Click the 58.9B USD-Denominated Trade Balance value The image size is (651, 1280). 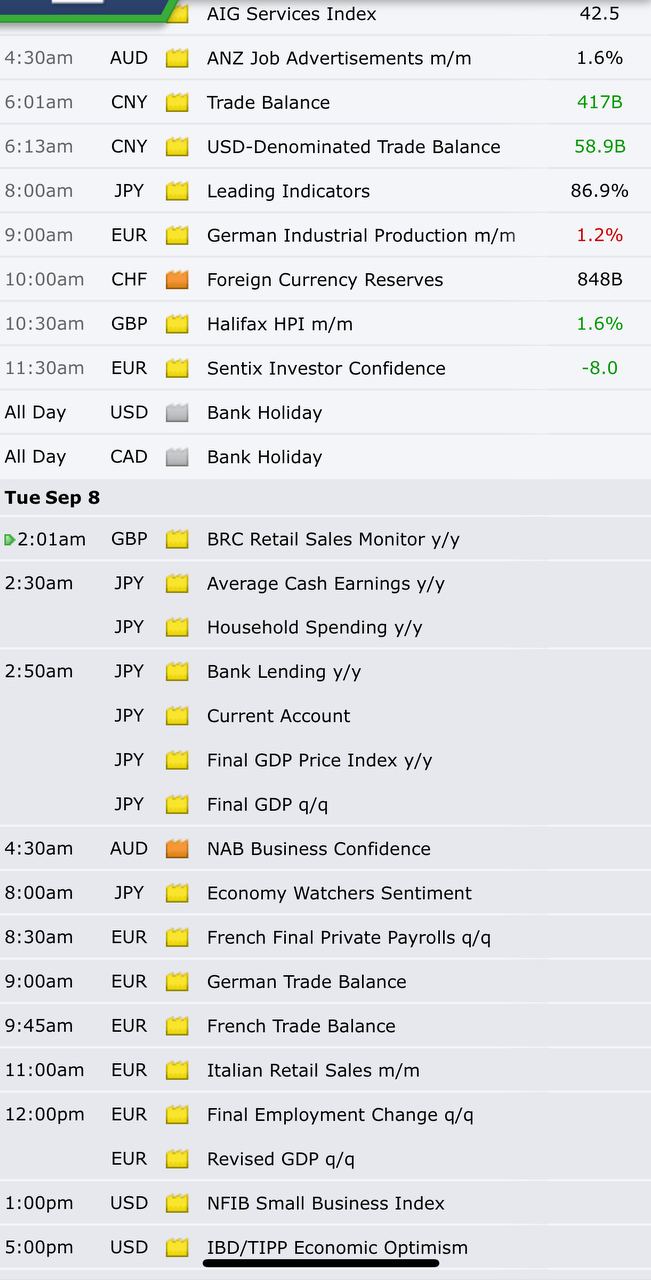[x=600, y=147]
